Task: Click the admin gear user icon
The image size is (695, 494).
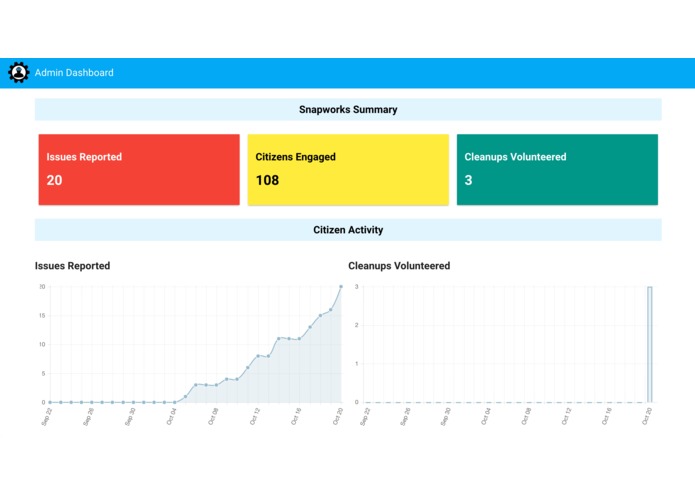Action: [19, 72]
